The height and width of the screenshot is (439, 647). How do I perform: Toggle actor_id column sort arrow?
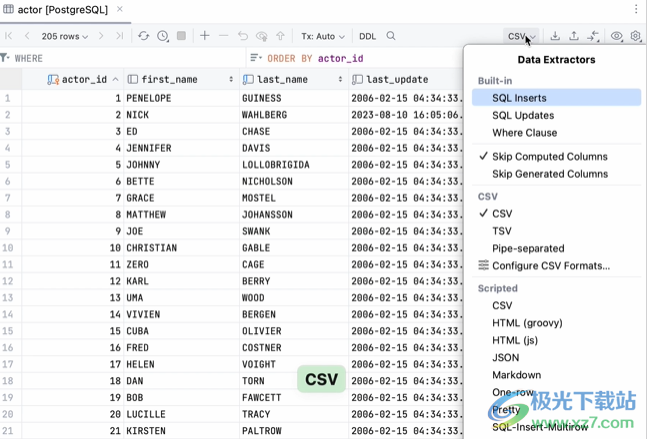coord(116,79)
